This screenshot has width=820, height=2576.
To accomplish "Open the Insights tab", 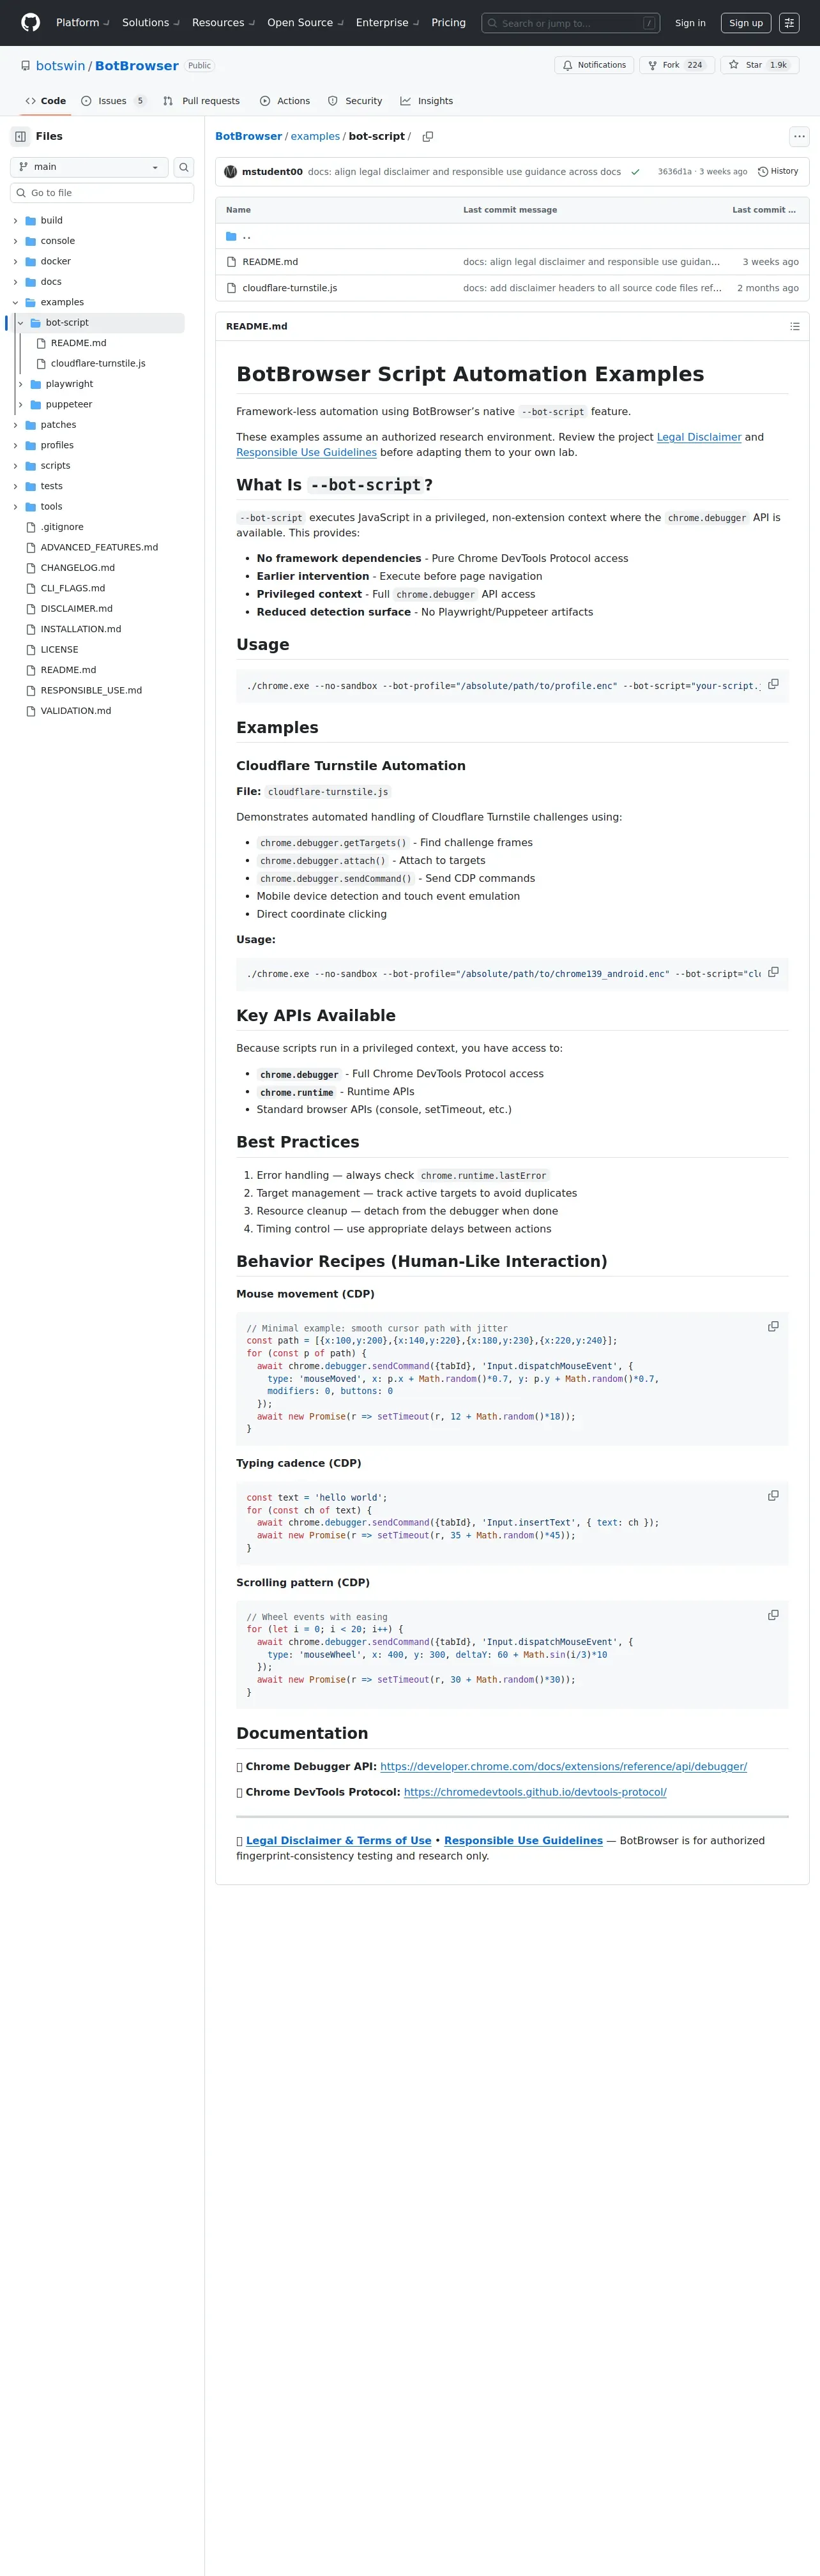I will click(427, 101).
